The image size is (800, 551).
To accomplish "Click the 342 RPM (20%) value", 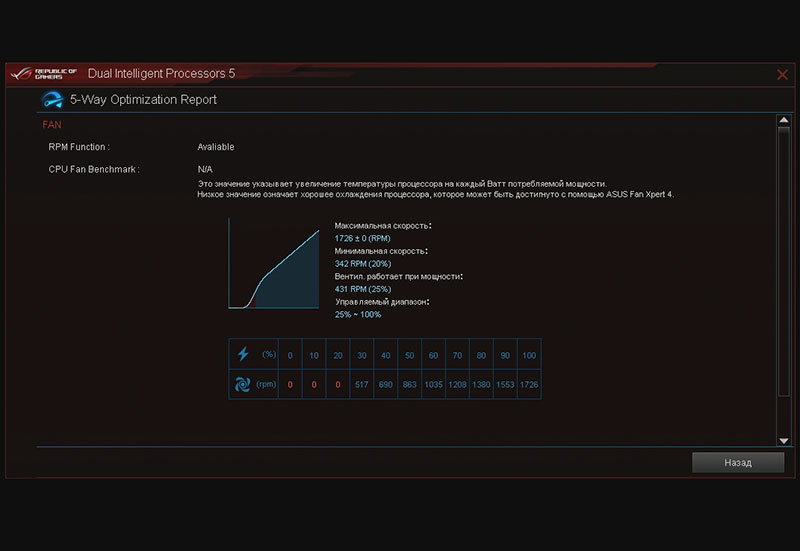I will [x=363, y=264].
